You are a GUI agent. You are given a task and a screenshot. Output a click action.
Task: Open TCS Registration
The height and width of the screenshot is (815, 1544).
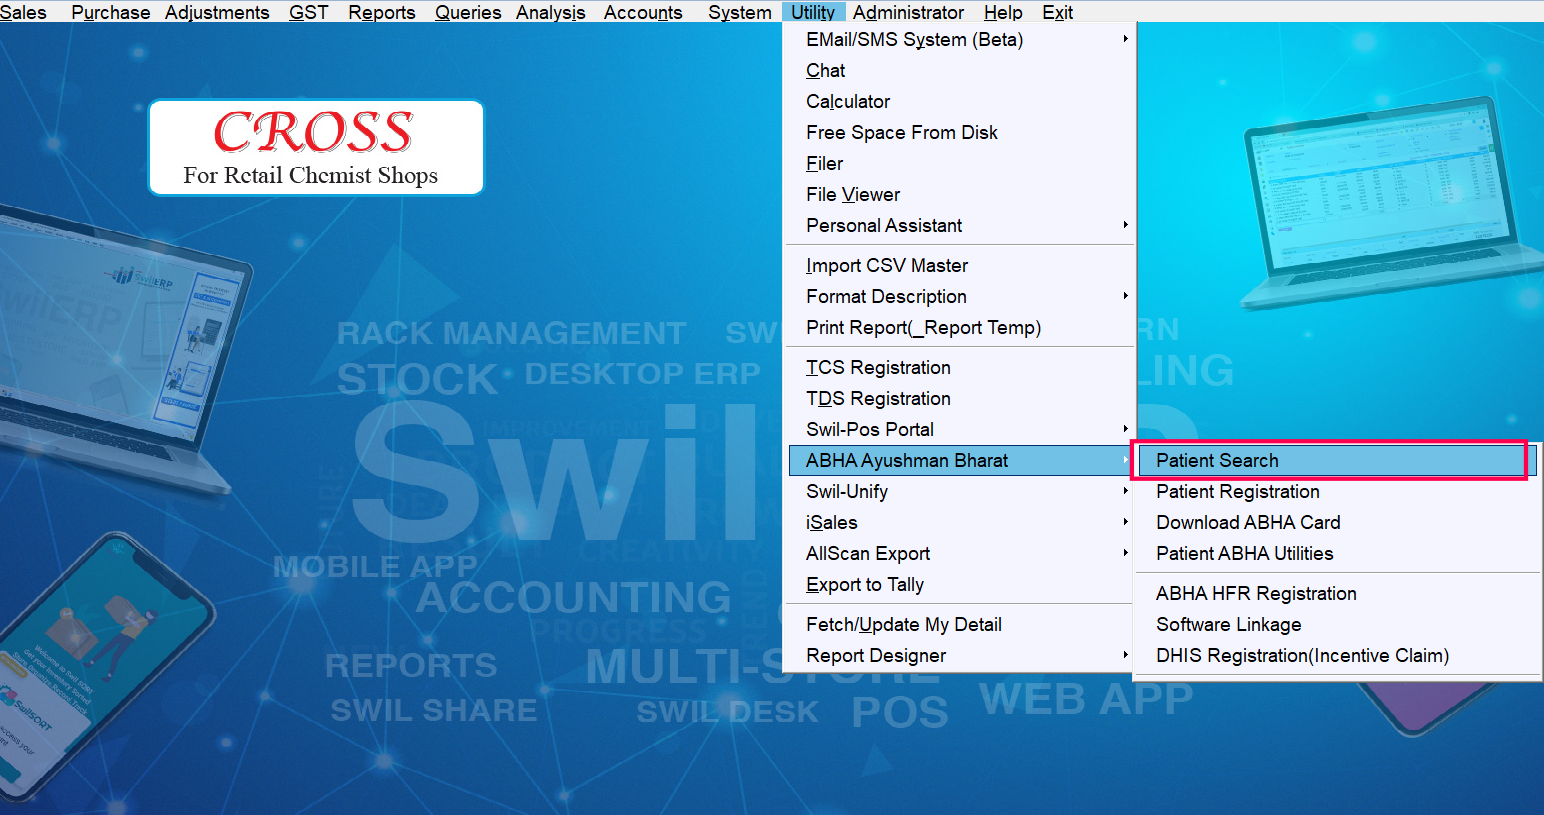[x=960, y=367]
